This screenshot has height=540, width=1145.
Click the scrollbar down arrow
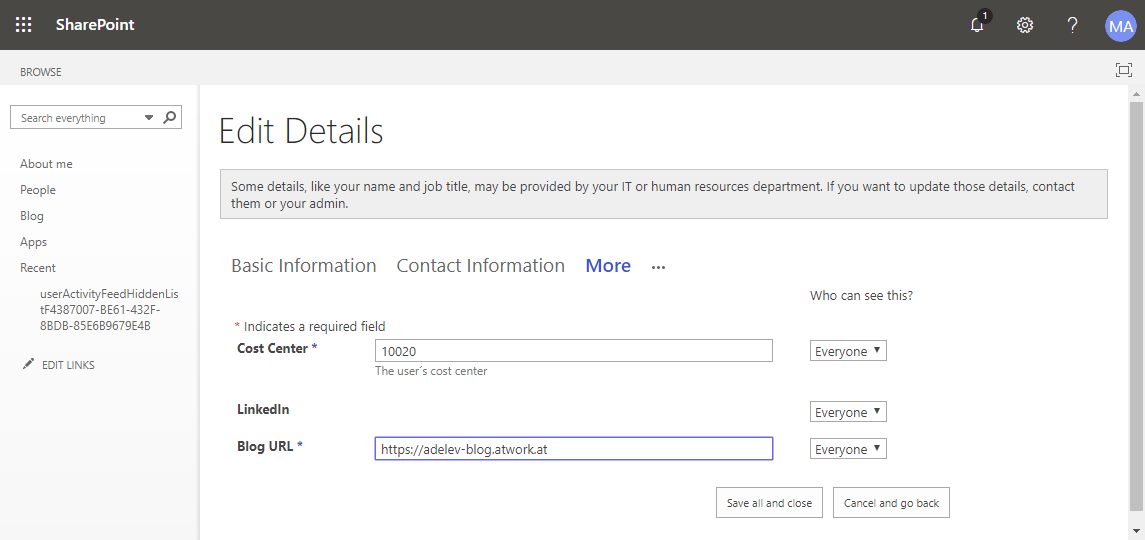1136,530
